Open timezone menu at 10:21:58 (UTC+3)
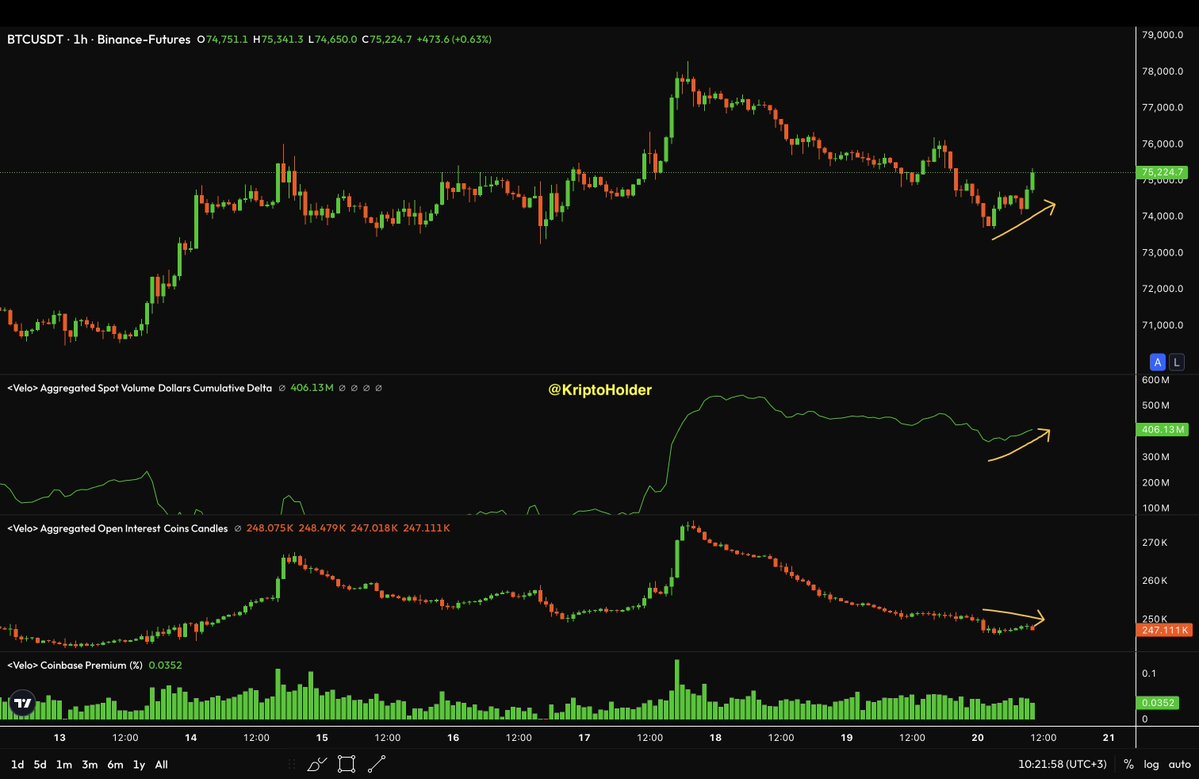The height and width of the screenshot is (779, 1199). click(x=1062, y=764)
